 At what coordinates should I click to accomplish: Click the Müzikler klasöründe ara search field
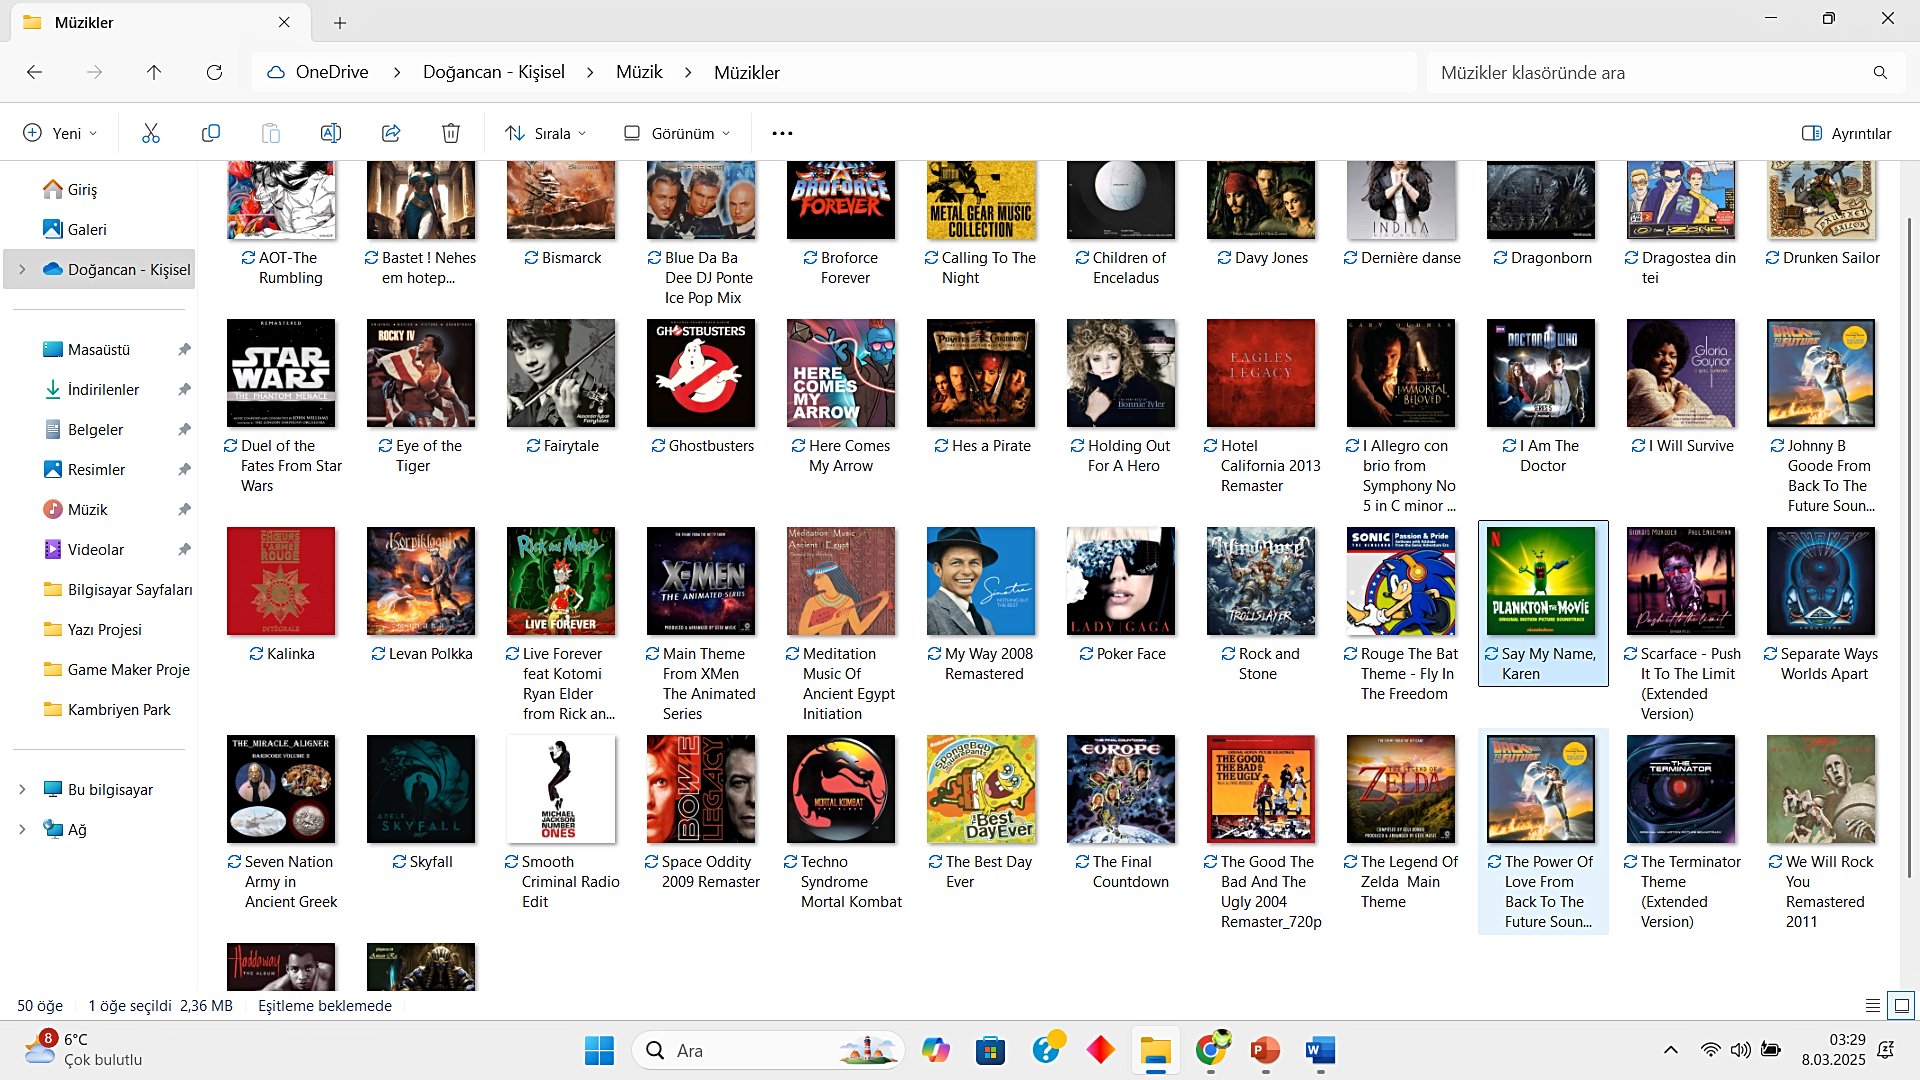click(1650, 72)
